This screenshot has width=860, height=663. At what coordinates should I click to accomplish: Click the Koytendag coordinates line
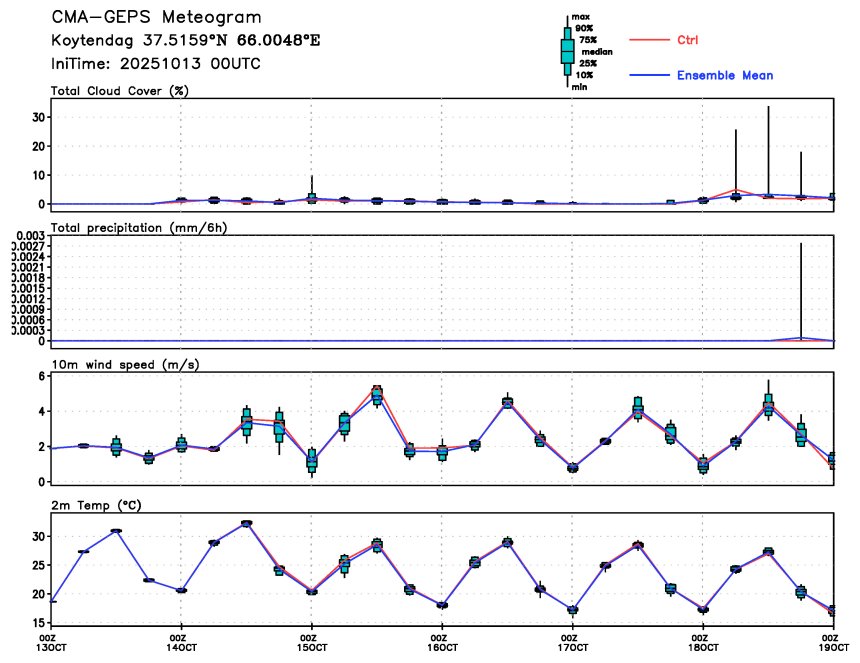click(x=185, y=41)
